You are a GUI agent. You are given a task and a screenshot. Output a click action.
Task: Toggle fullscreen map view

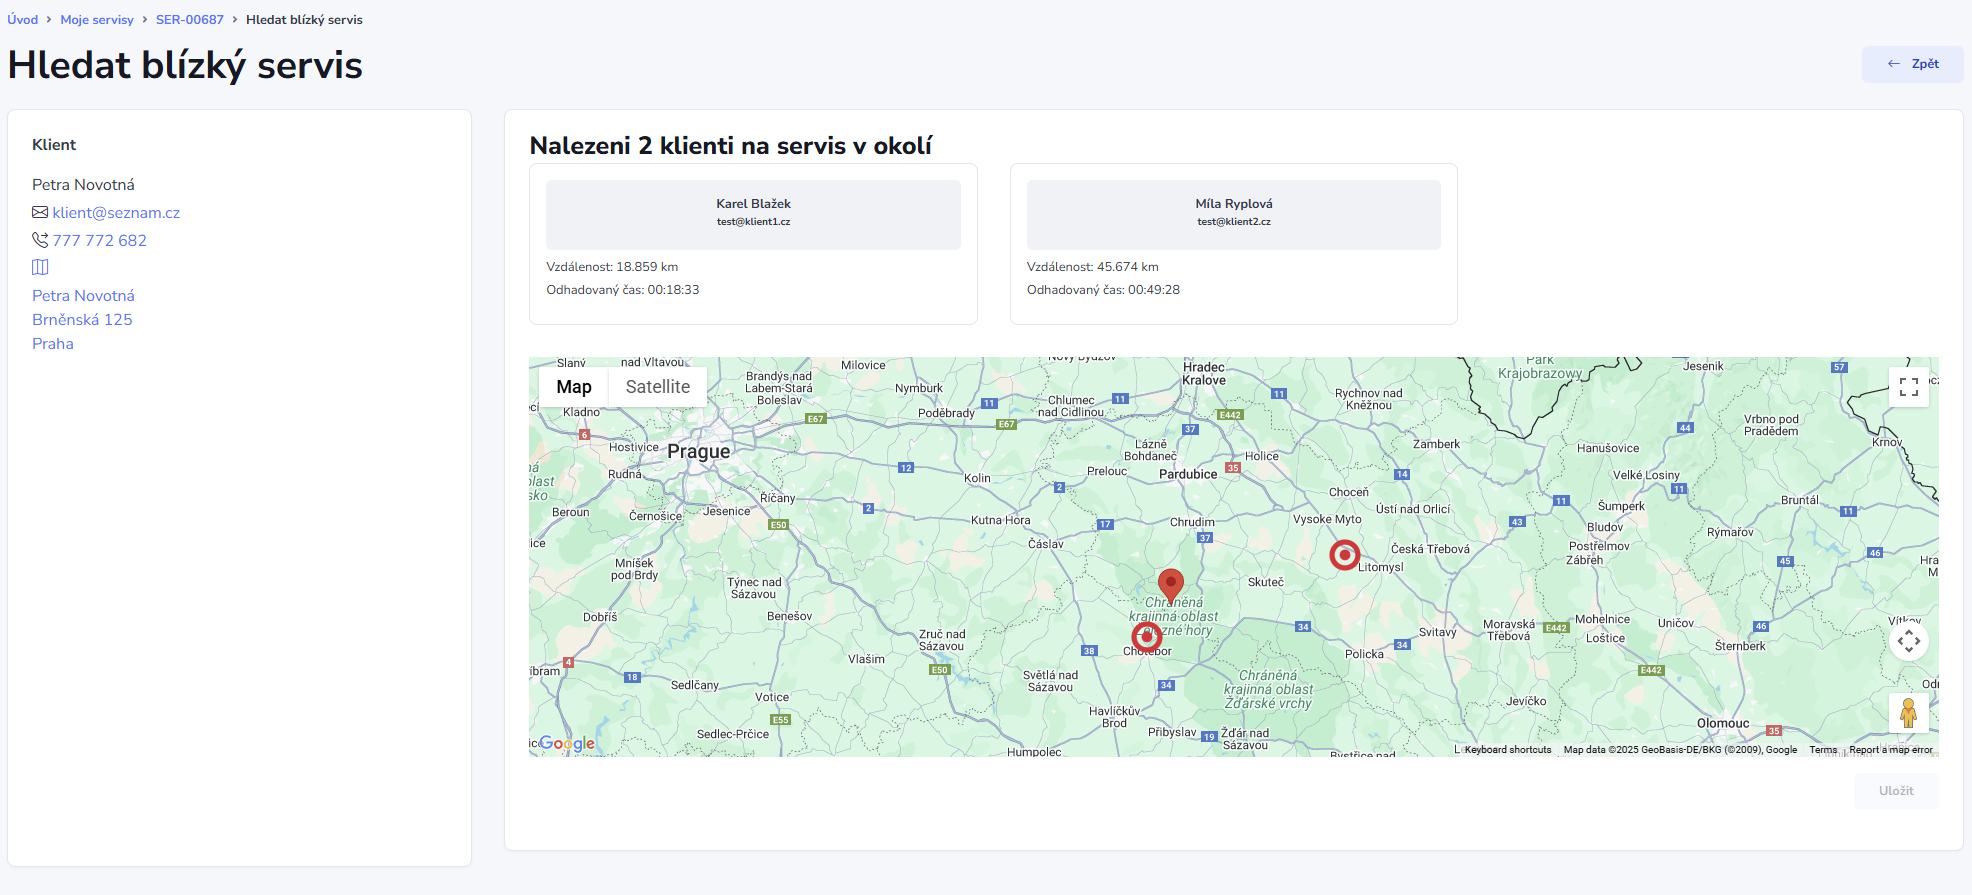[1908, 387]
